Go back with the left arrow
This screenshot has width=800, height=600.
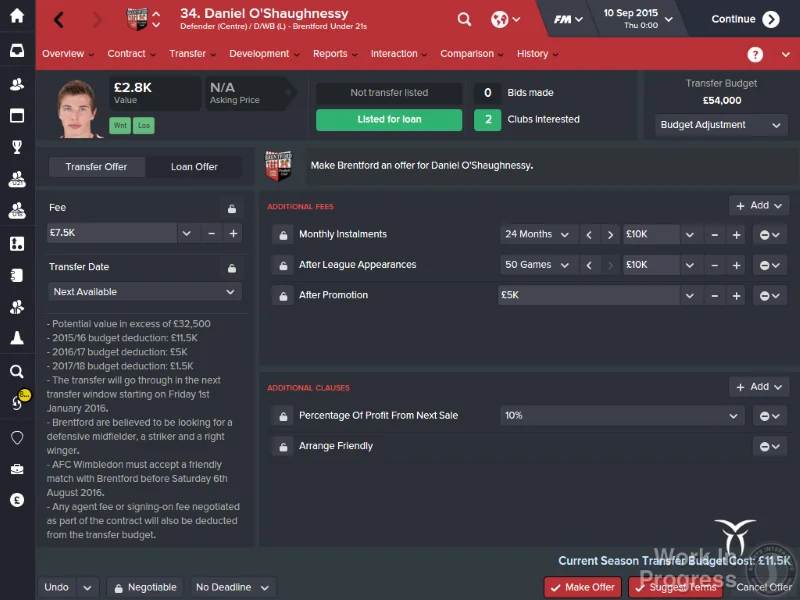pyautogui.click(x=59, y=20)
